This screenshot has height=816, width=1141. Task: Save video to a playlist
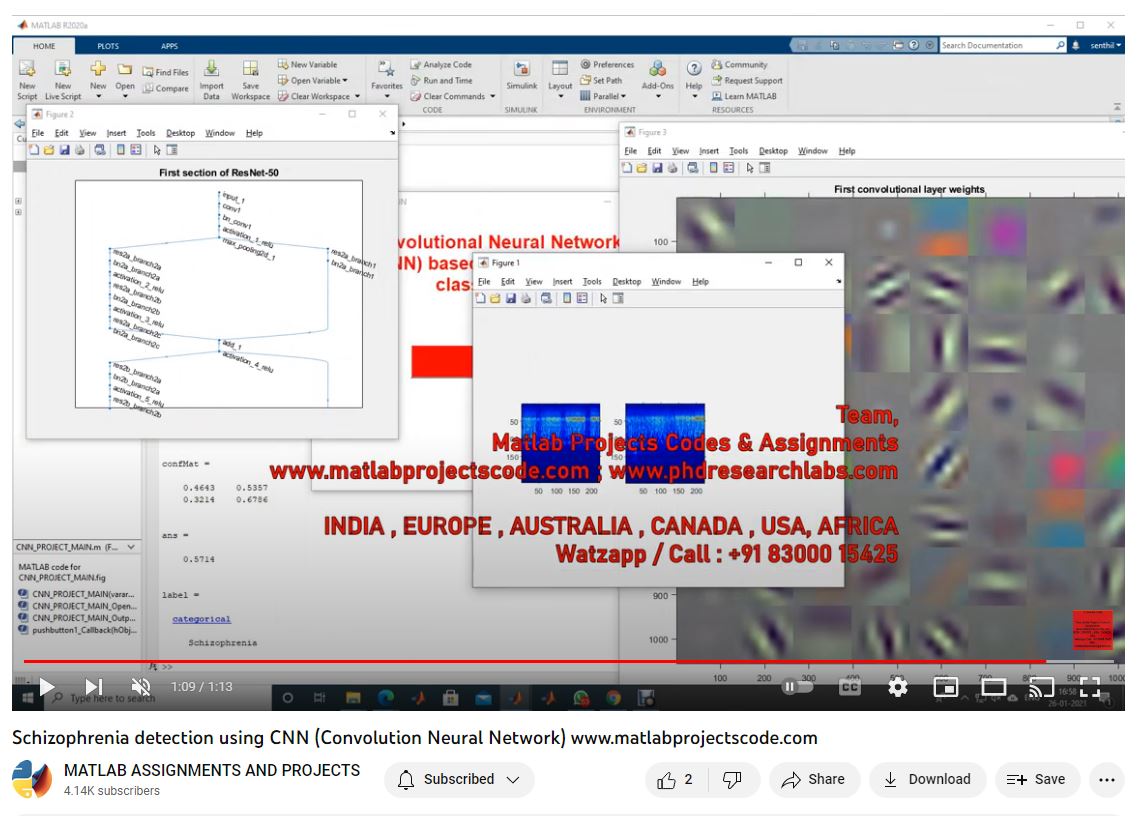(1035, 780)
